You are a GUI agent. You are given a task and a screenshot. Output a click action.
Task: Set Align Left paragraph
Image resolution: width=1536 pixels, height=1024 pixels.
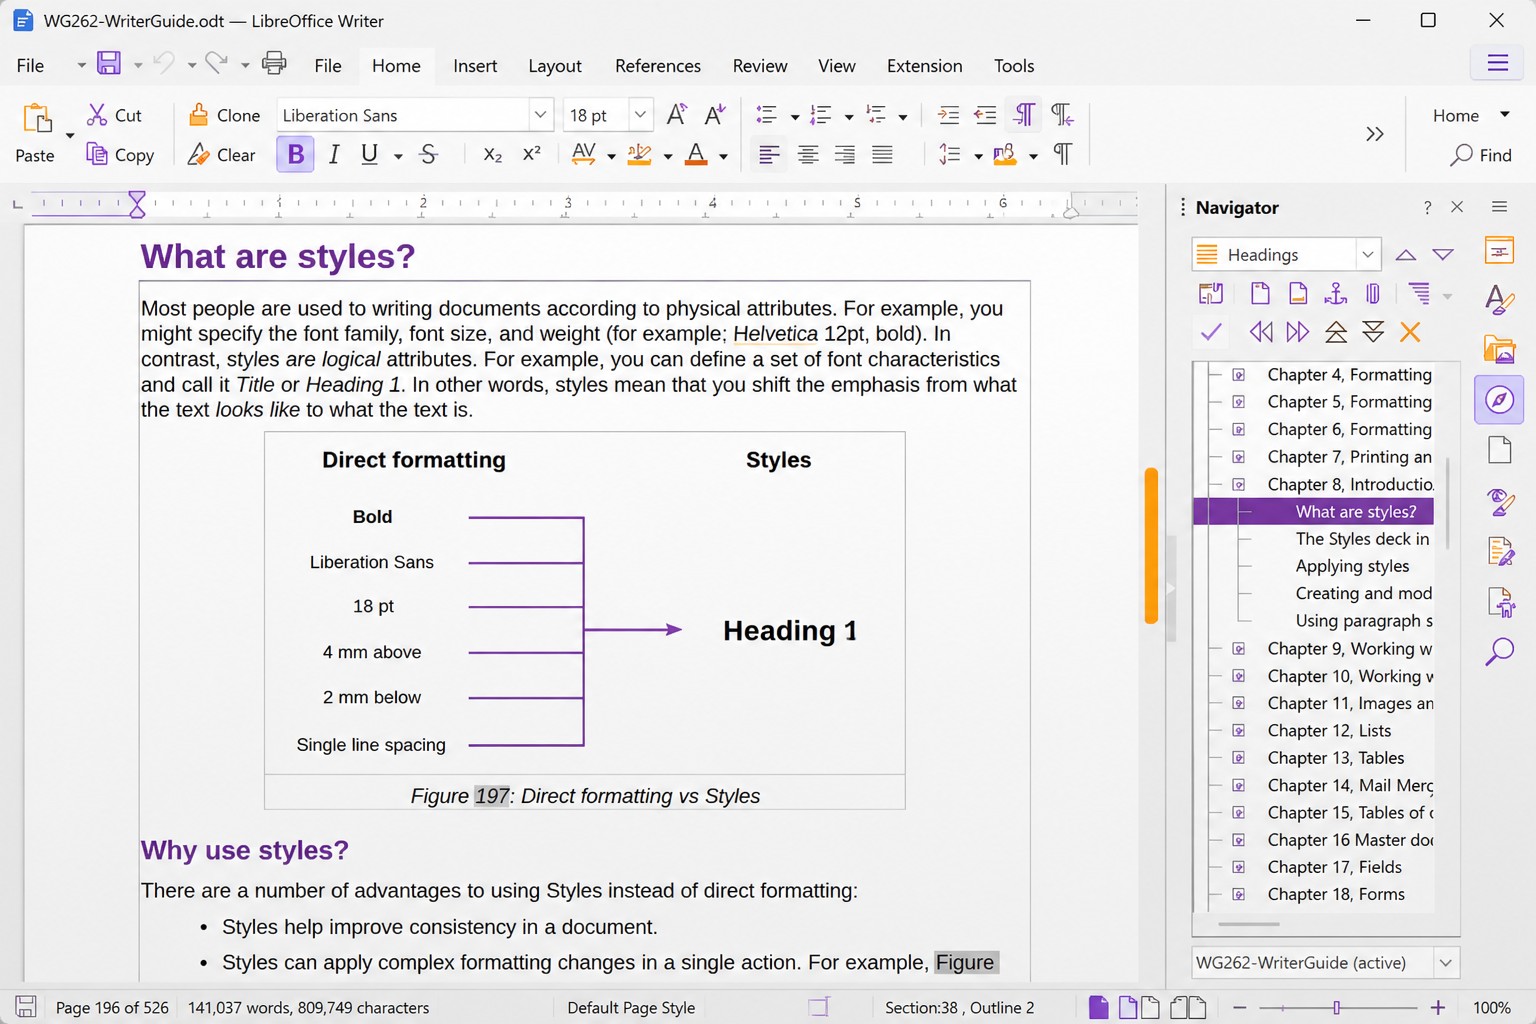point(769,154)
